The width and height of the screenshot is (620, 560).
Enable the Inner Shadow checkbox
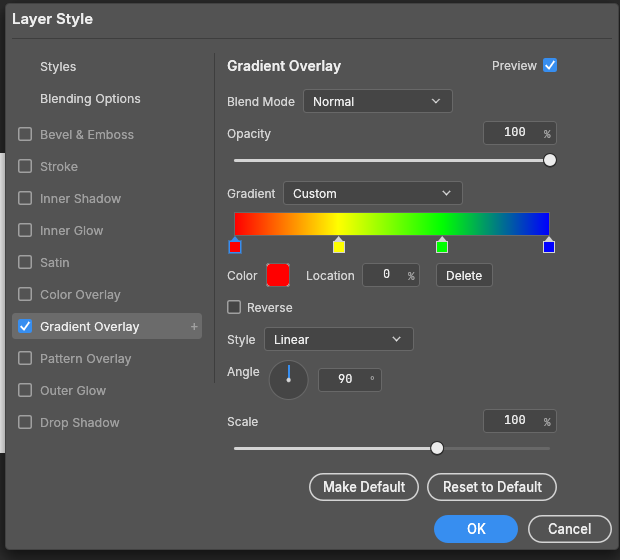point(25,198)
